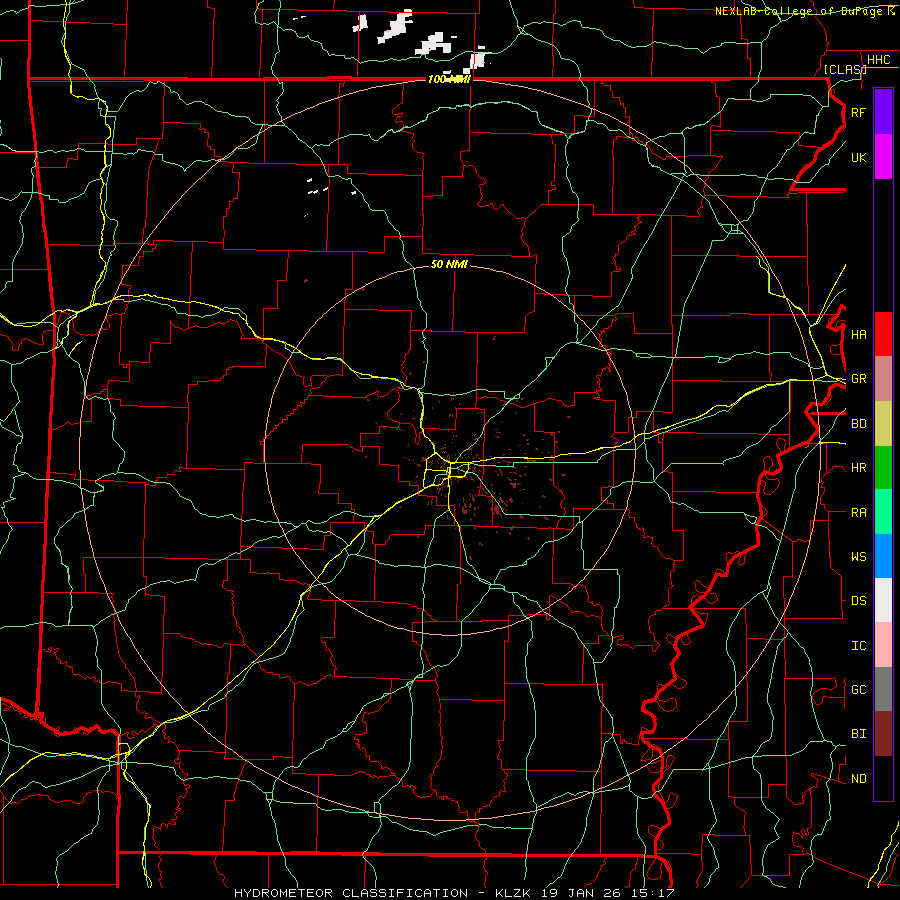Click the Hydrometeor Classification KLZK title text

(454, 893)
